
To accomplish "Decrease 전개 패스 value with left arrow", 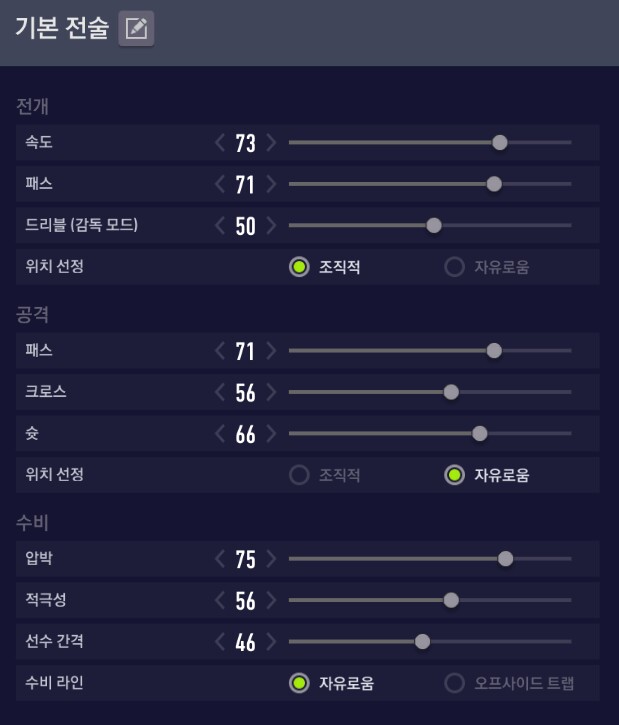I will click(x=220, y=184).
